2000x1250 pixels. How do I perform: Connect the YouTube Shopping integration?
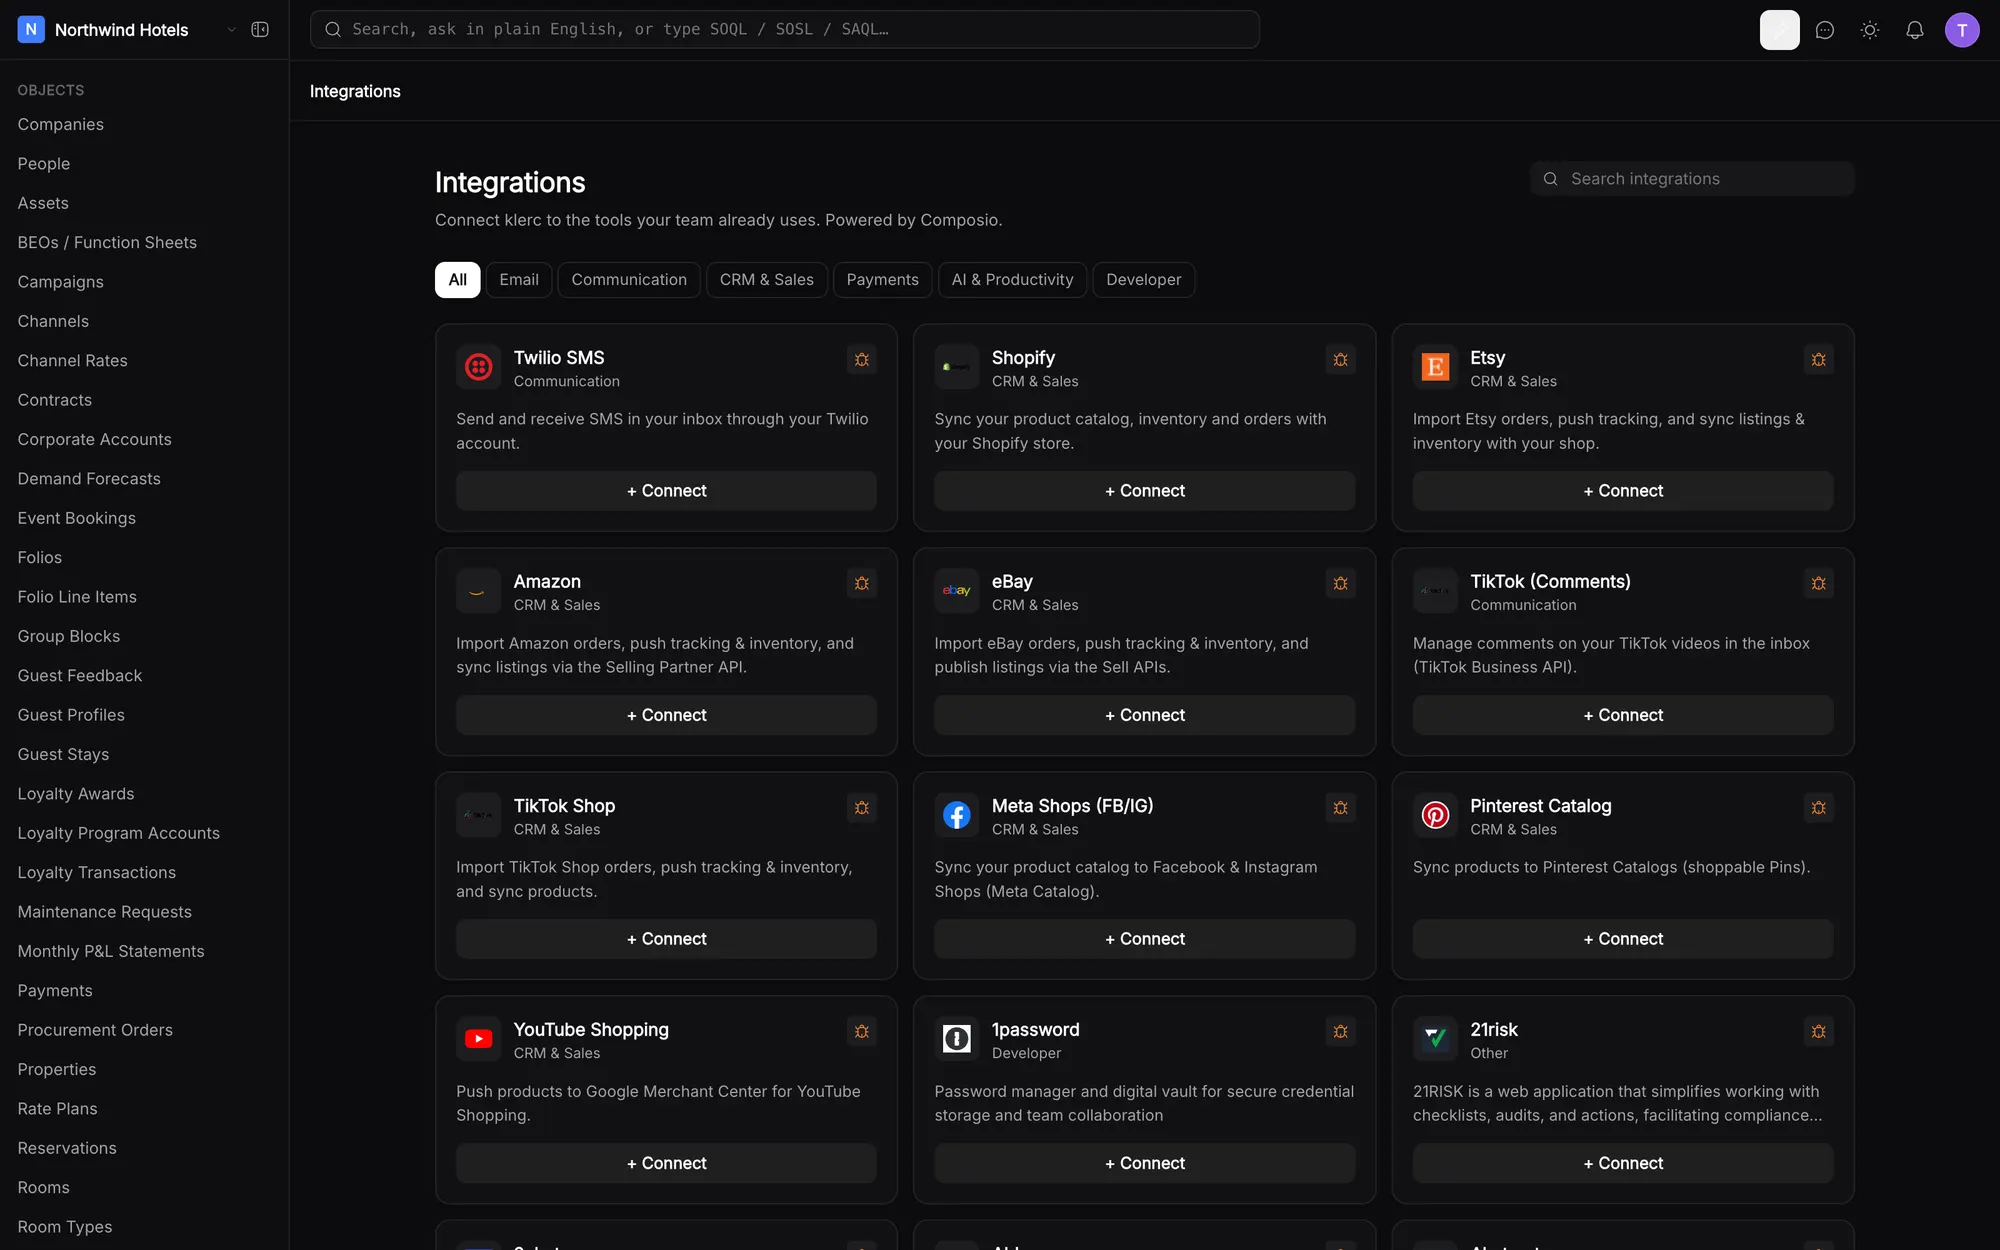coord(666,1163)
